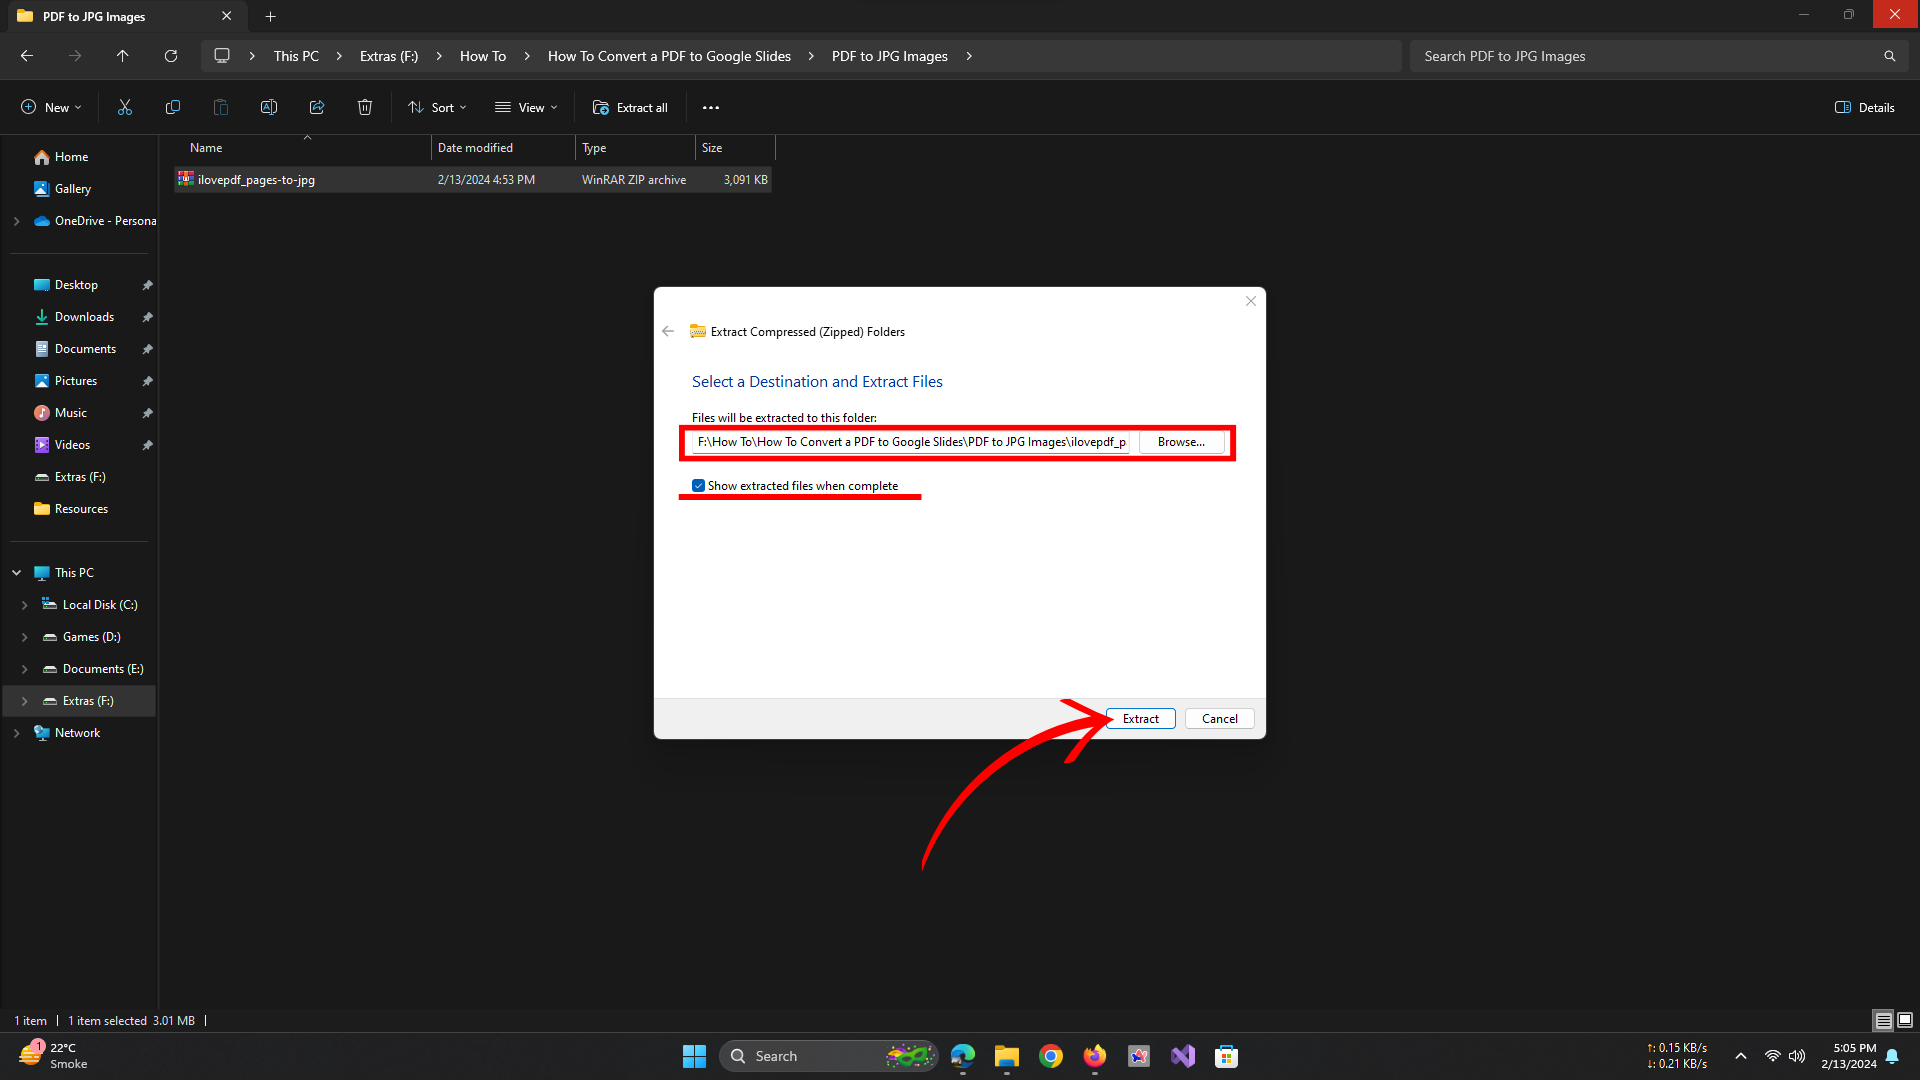The width and height of the screenshot is (1920, 1080).
Task: Click the Browse... button
Action: (x=1181, y=442)
